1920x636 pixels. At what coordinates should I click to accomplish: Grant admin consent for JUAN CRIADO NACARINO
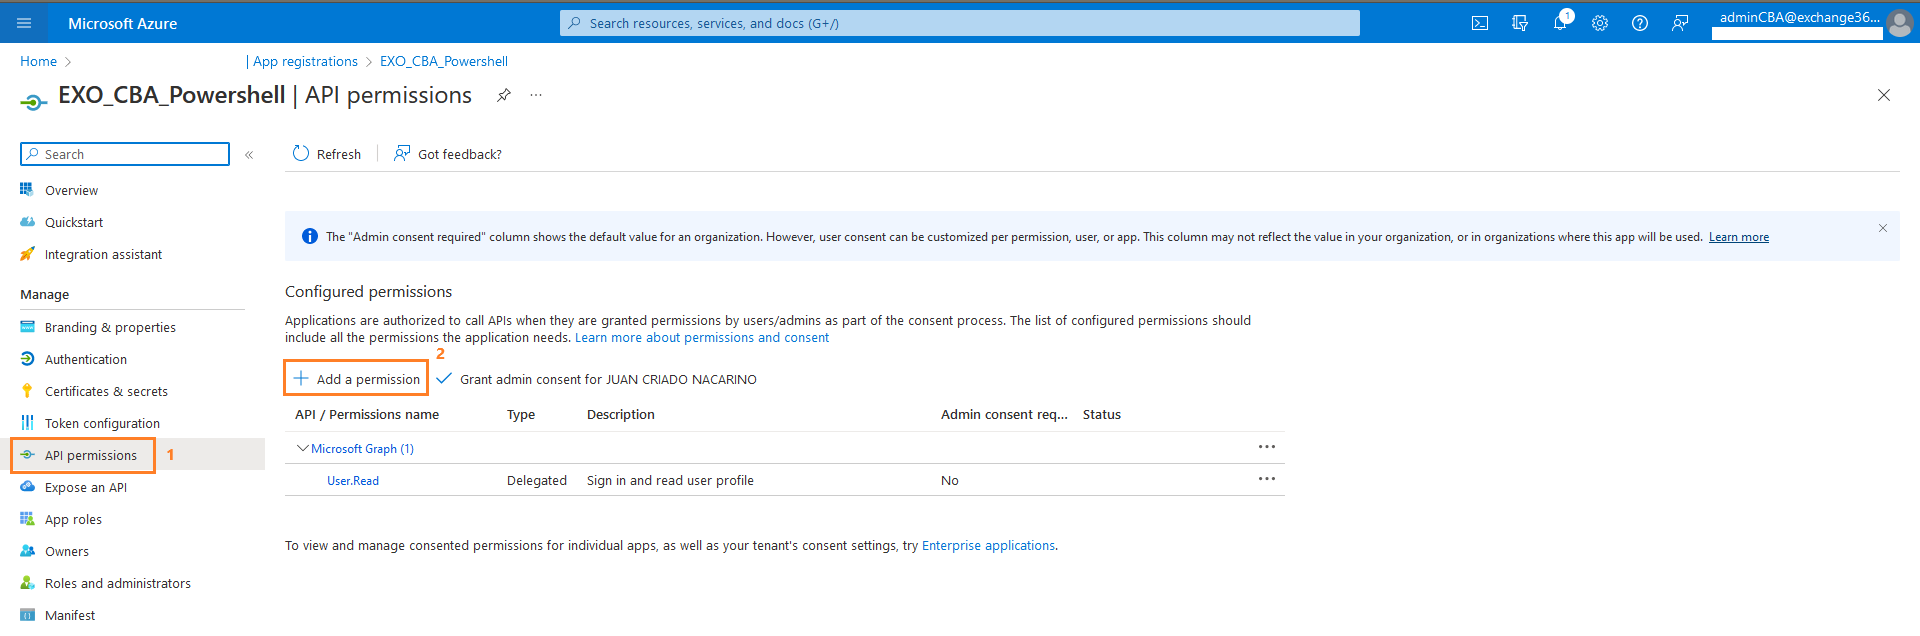tap(597, 379)
